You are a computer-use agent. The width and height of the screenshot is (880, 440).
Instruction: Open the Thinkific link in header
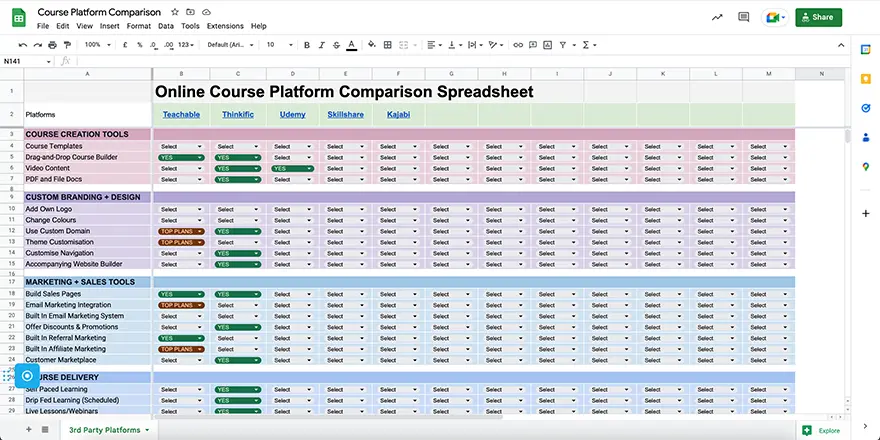pyautogui.click(x=238, y=114)
